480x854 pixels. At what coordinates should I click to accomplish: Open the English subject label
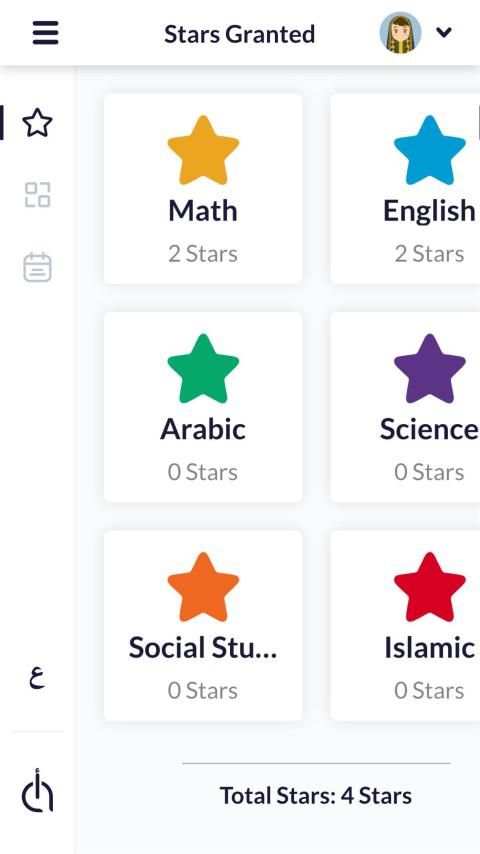click(x=429, y=212)
